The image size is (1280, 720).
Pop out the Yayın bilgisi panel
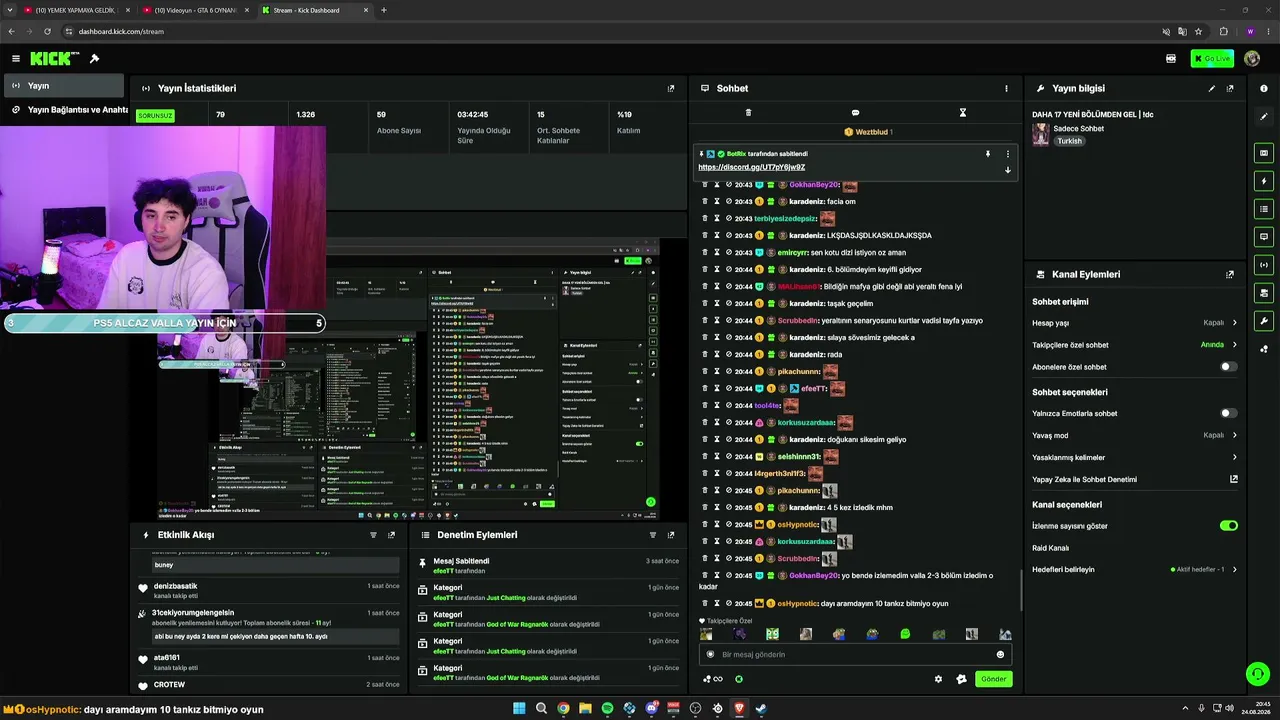[x=1230, y=88]
